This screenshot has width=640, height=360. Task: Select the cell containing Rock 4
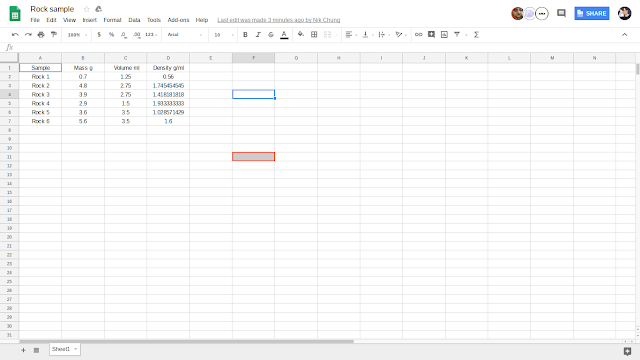(40, 103)
